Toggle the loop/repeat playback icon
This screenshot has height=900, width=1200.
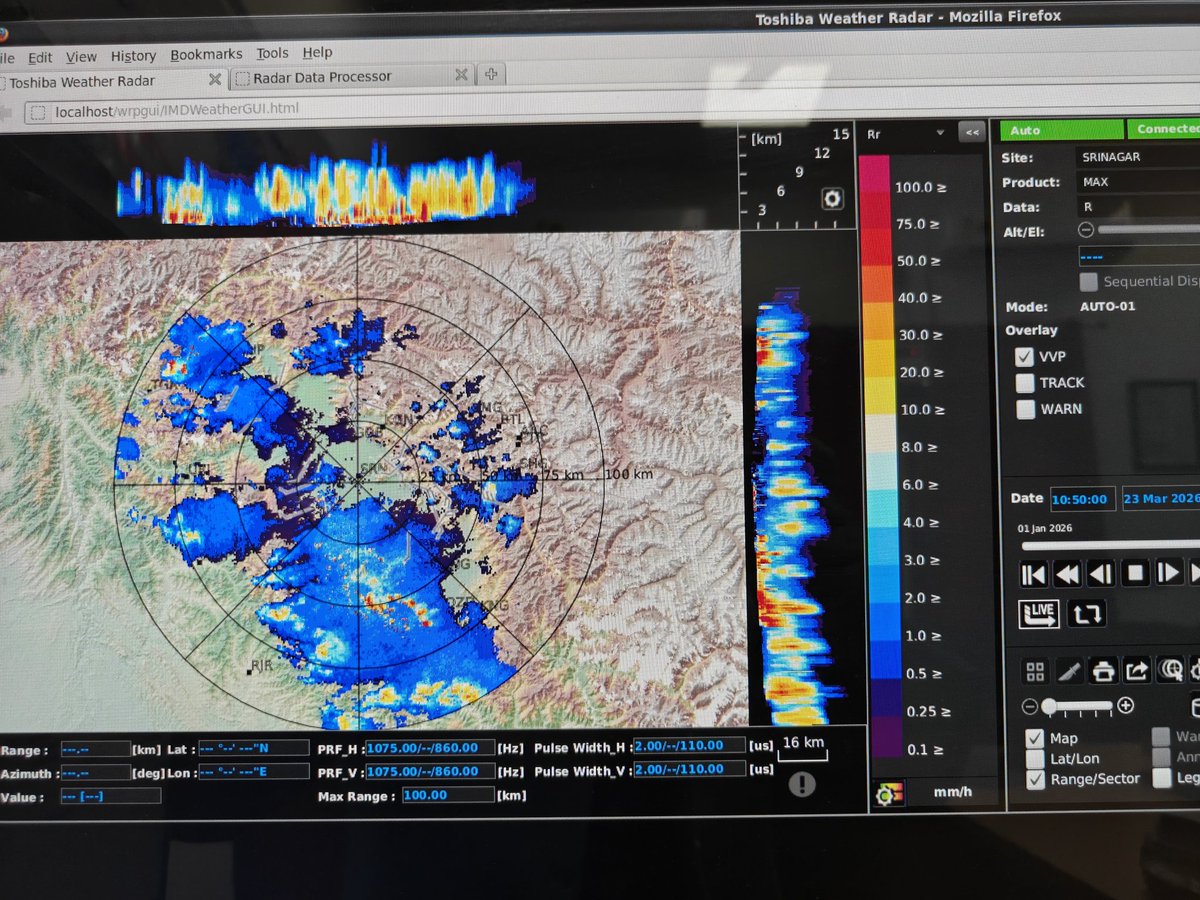click(x=1086, y=613)
